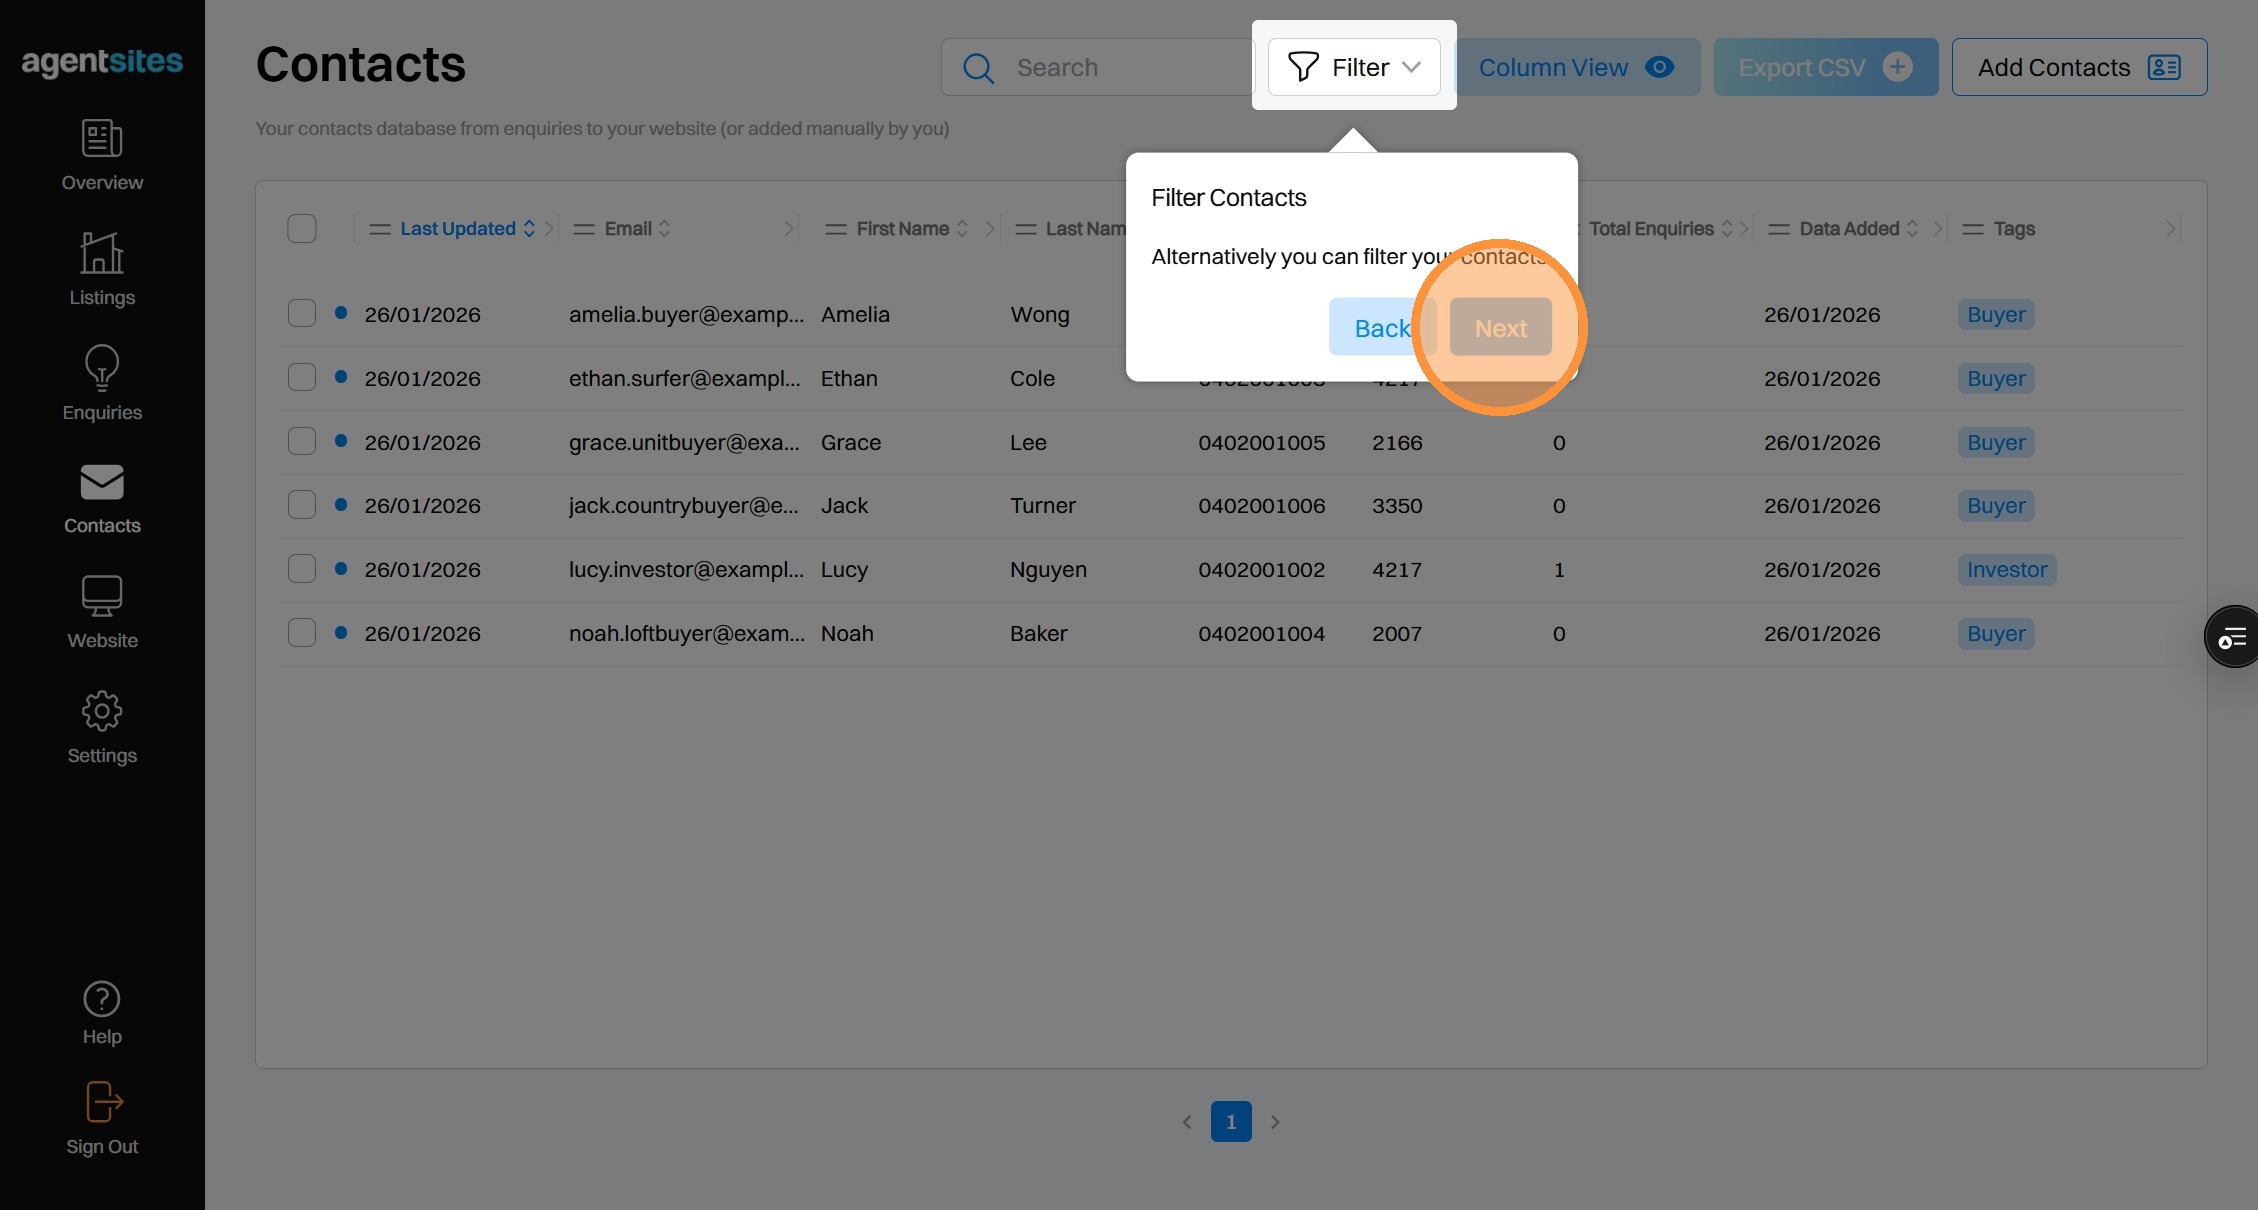Click the Investor tag on Lucy's row

pyautogui.click(x=2006, y=570)
